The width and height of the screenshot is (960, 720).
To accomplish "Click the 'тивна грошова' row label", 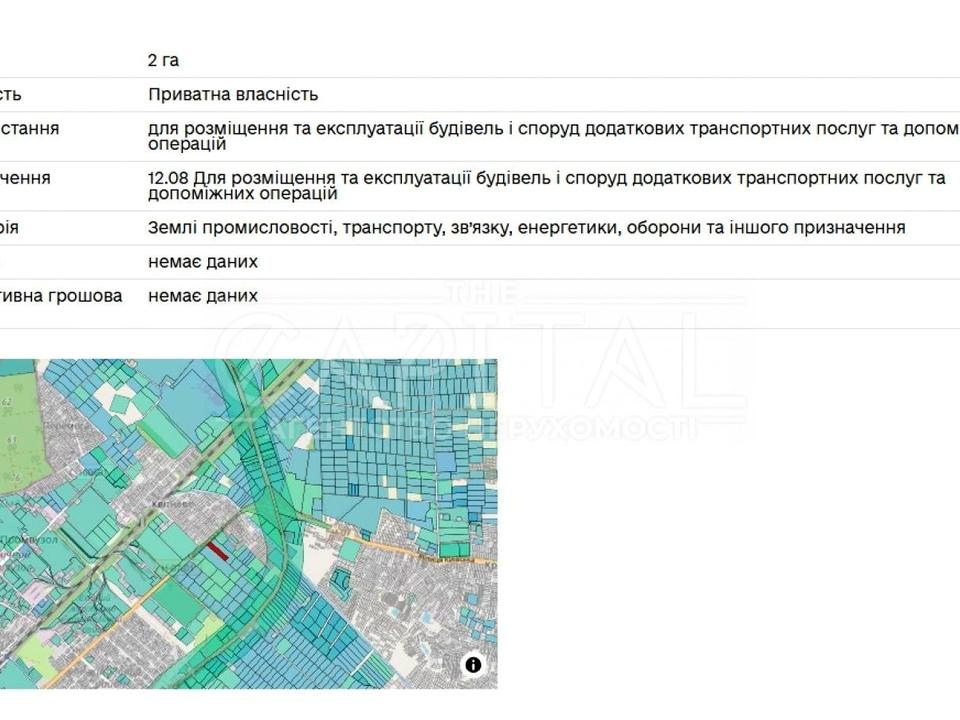I will point(61,296).
